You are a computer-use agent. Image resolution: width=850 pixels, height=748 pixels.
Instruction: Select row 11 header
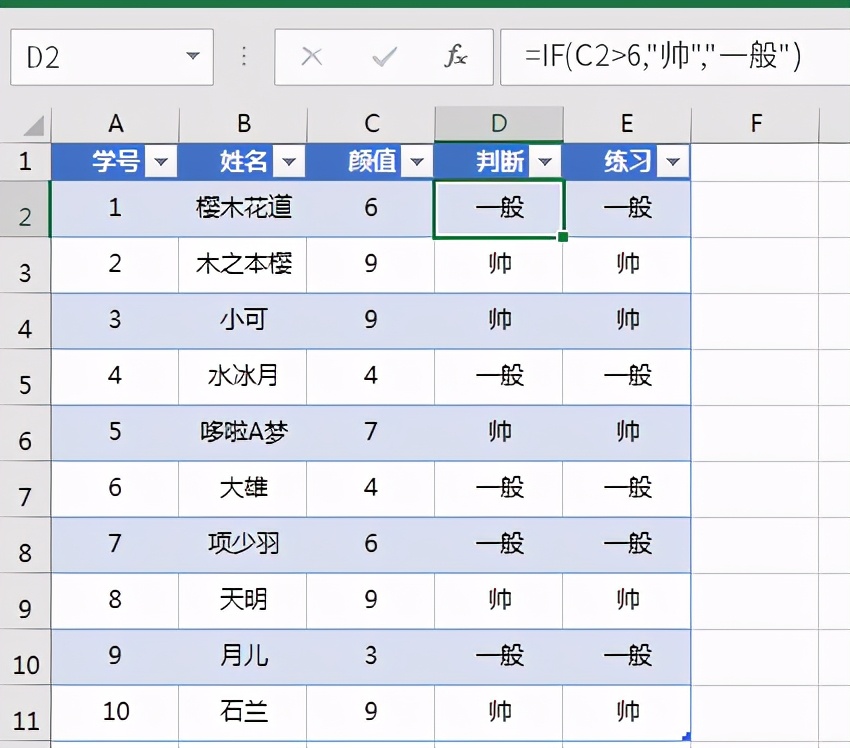[25, 713]
